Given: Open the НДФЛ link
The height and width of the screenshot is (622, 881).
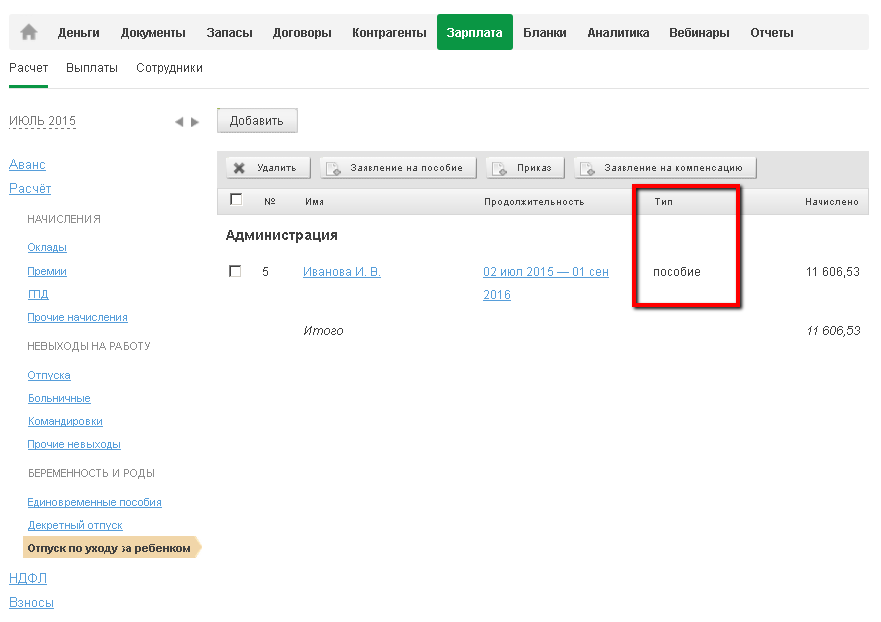Looking at the screenshot, I should click(x=28, y=578).
